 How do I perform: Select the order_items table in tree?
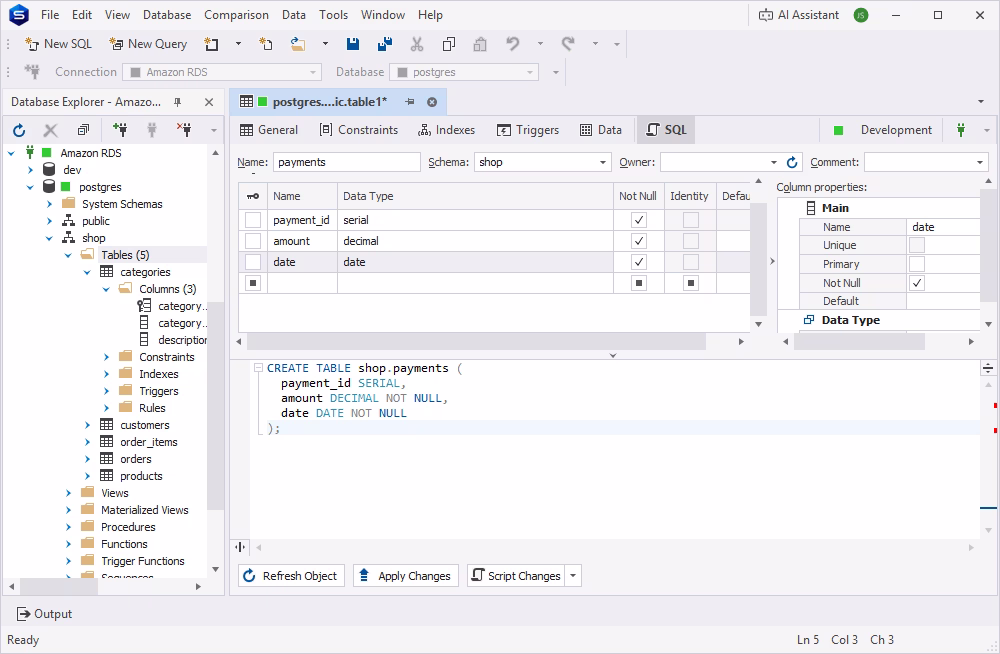(x=149, y=442)
